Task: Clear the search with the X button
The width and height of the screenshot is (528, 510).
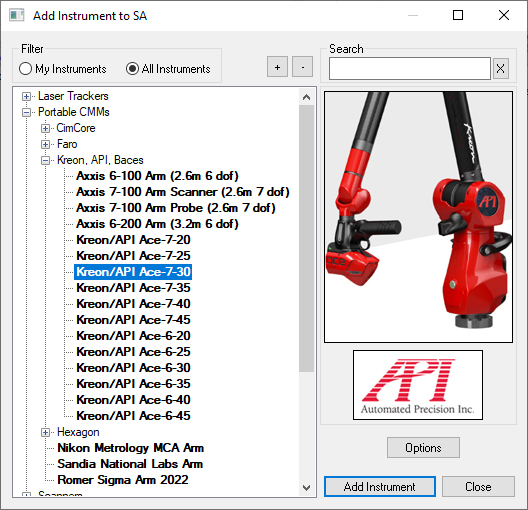Action: click(500, 69)
